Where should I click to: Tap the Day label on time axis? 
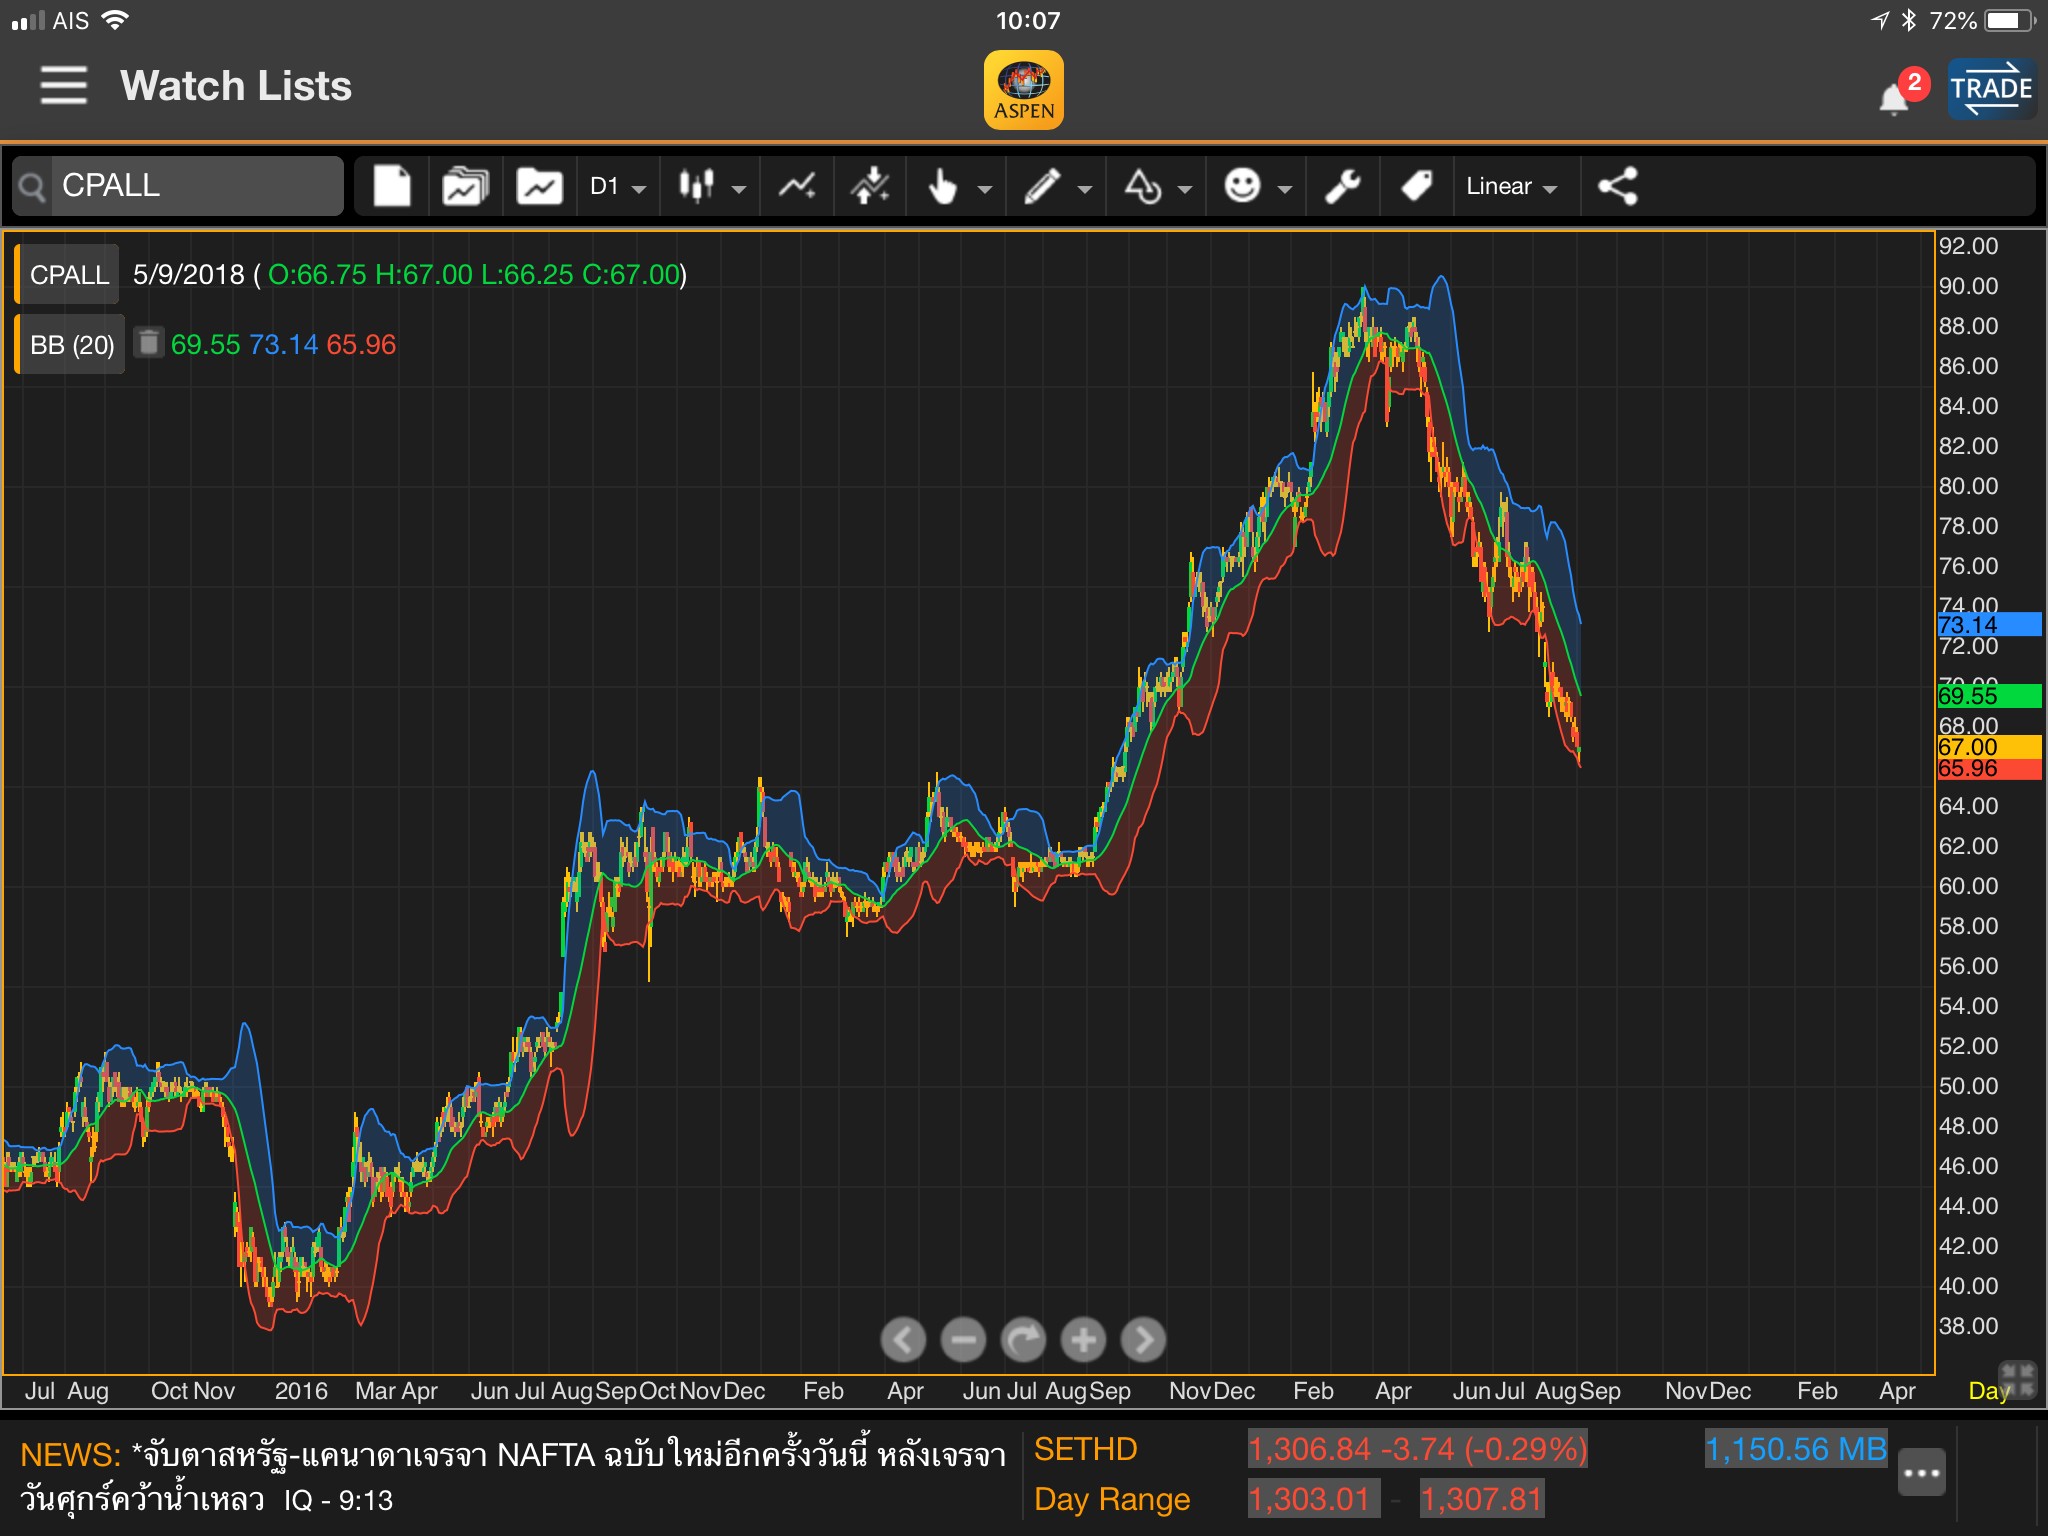pos(1987,1391)
